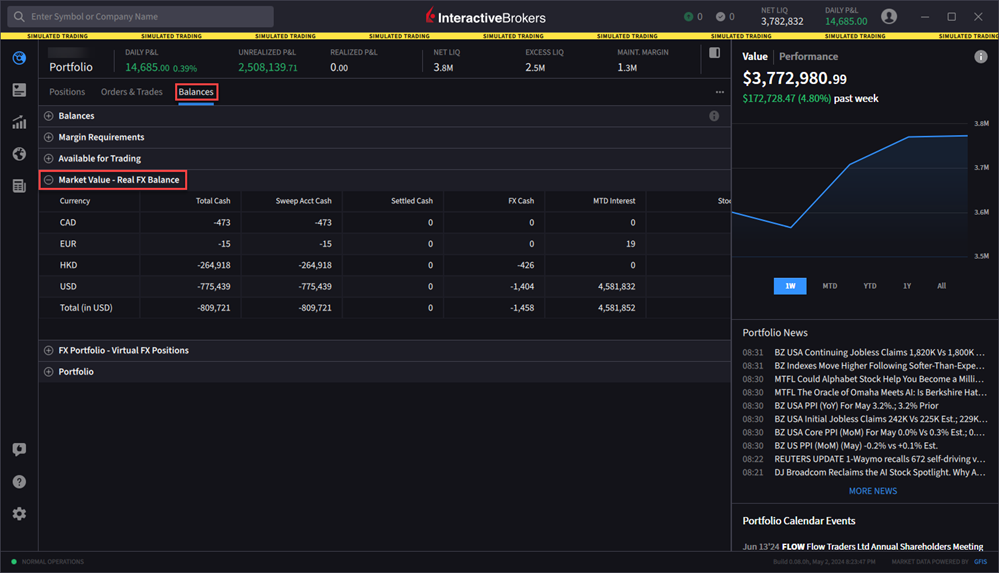The height and width of the screenshot is (573, 999).
Task: Click the FX Cash column header
Action: tap(521, 201)
